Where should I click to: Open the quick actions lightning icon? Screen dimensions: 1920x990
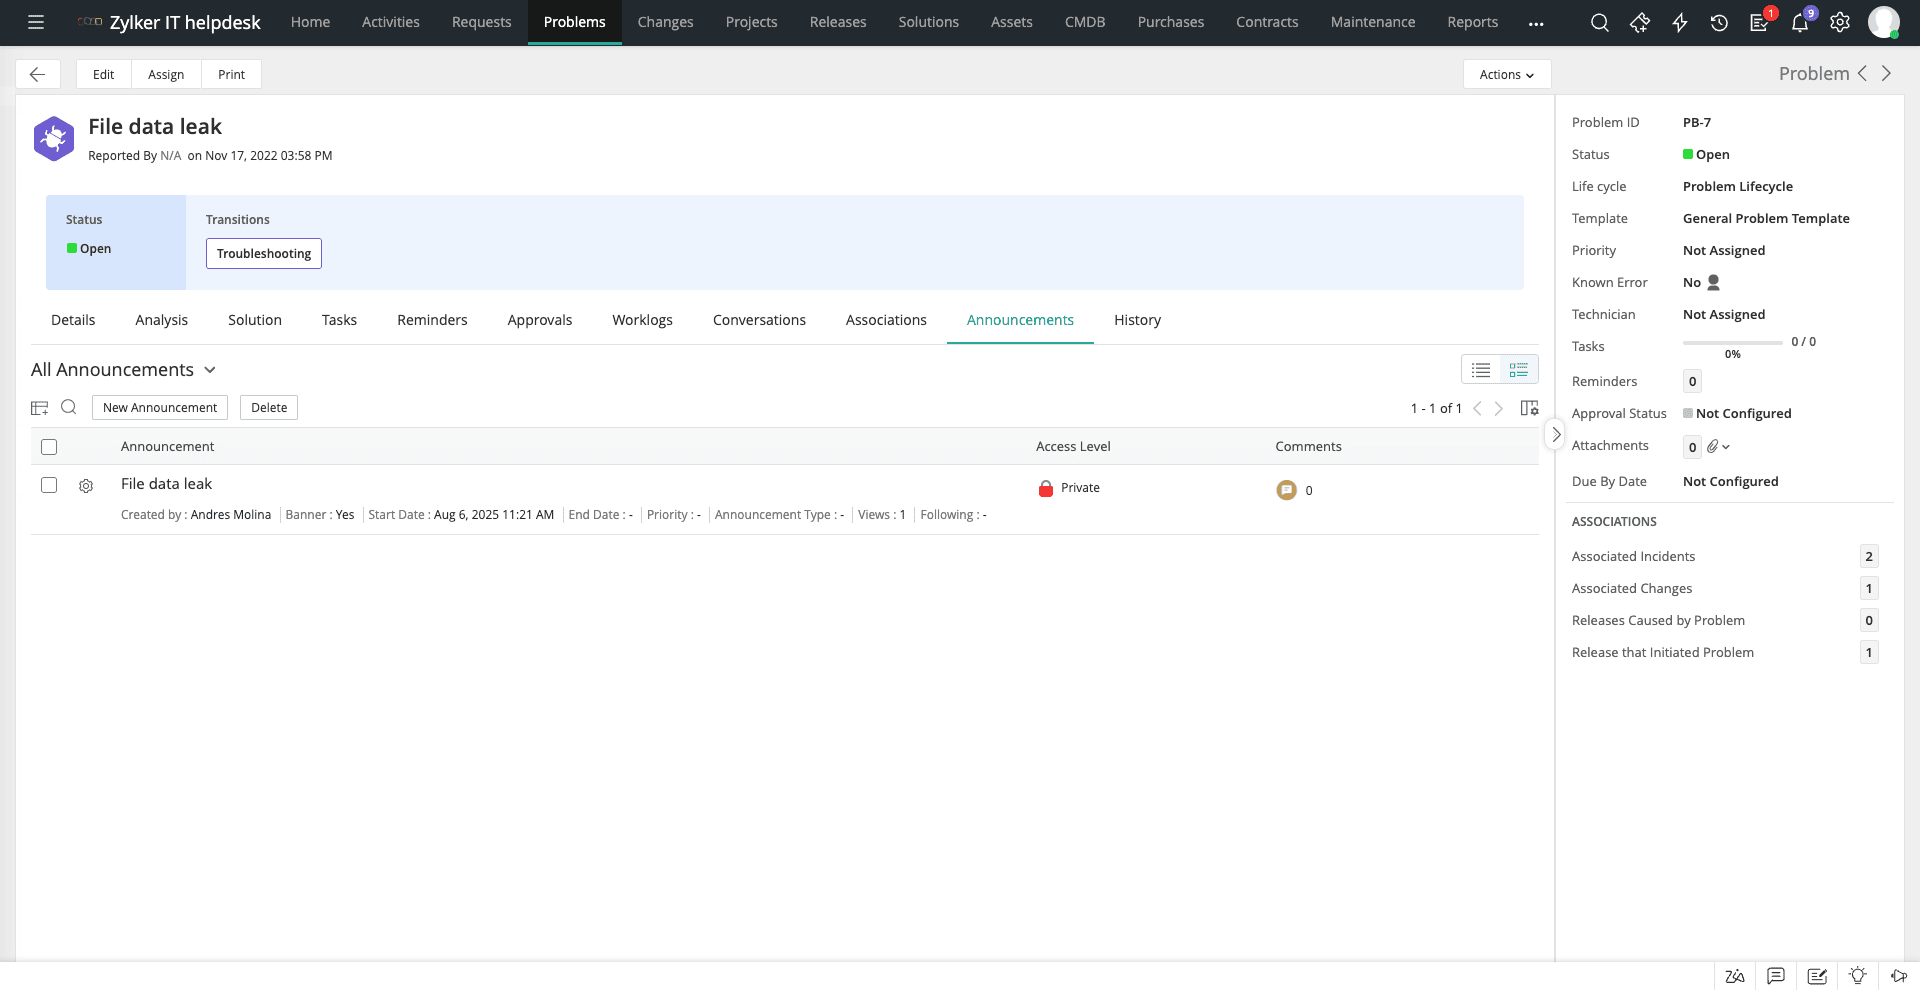pyautogui.click(x=1679, y=22)
